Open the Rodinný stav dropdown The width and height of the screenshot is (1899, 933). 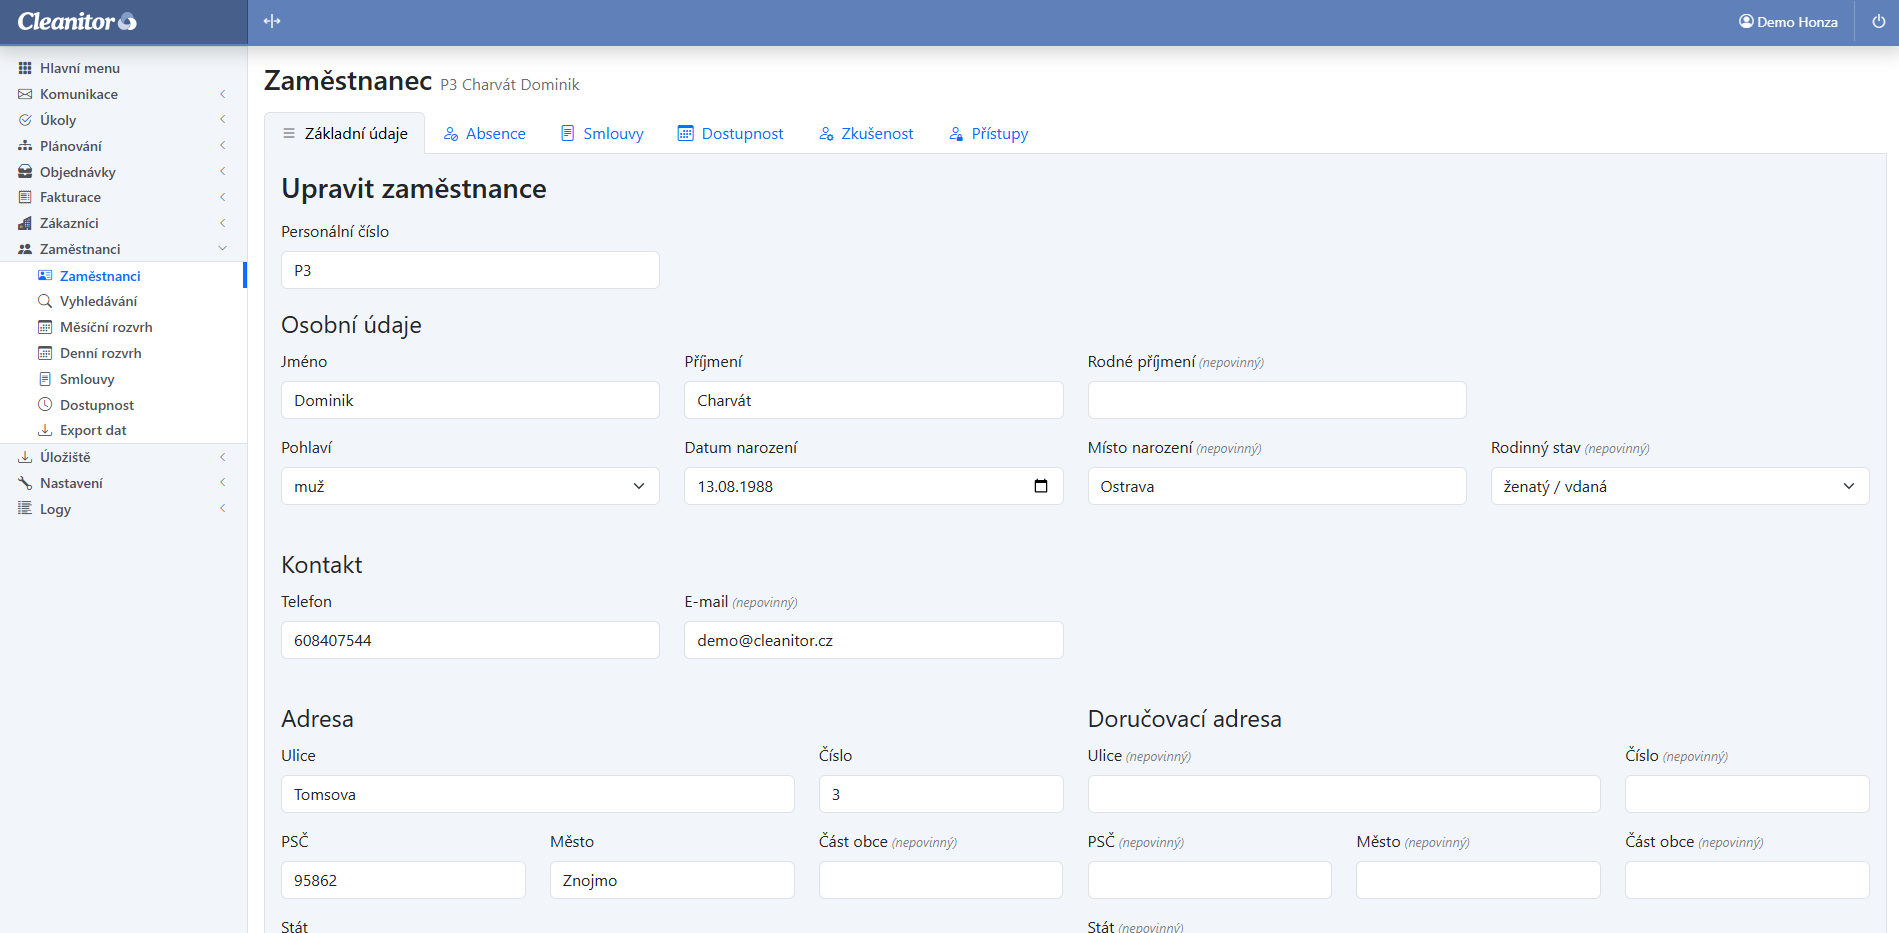click(1679, 486)
